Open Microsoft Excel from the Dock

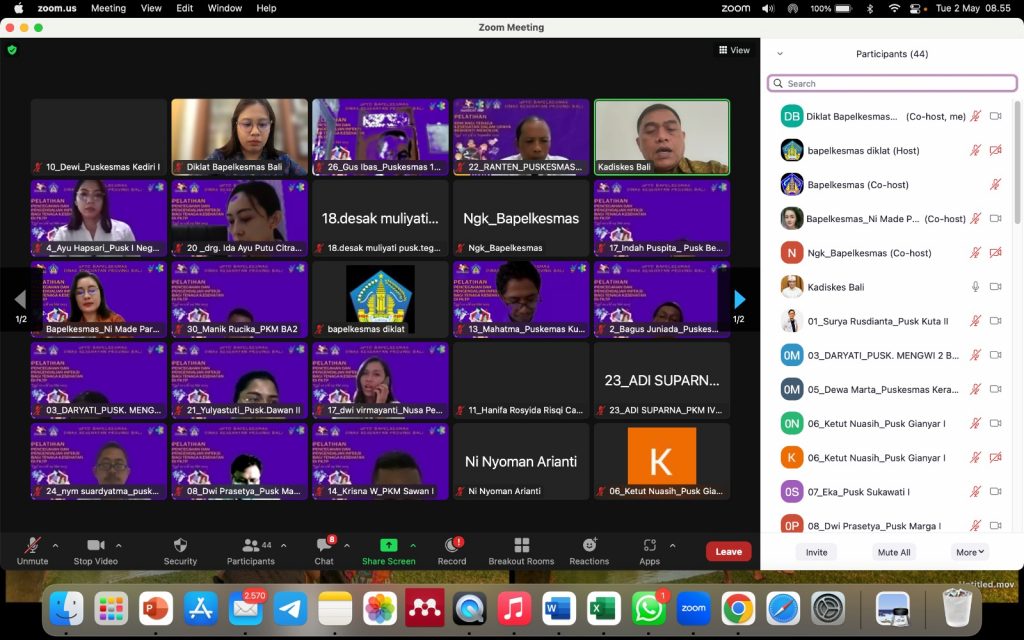tap(603, 609)
